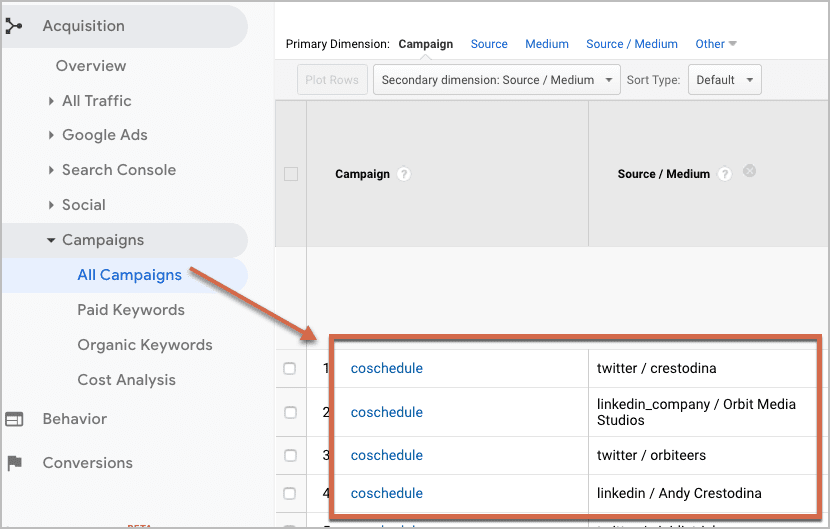The height and width of the screenshot is (529, 830).
Task: Toggle the select-all rows checkbox
Action: tap(291, 174)
